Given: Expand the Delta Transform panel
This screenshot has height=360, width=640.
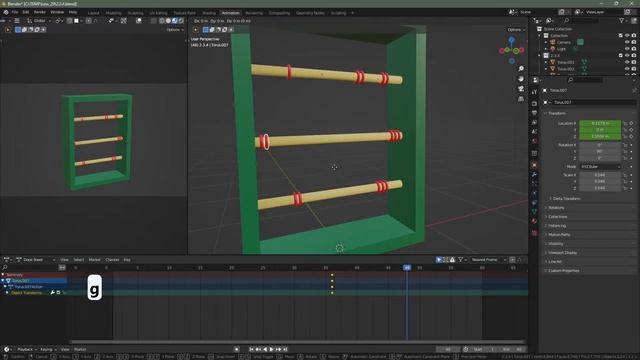Looking at the screenshot, I should click(x=566, y=199).
